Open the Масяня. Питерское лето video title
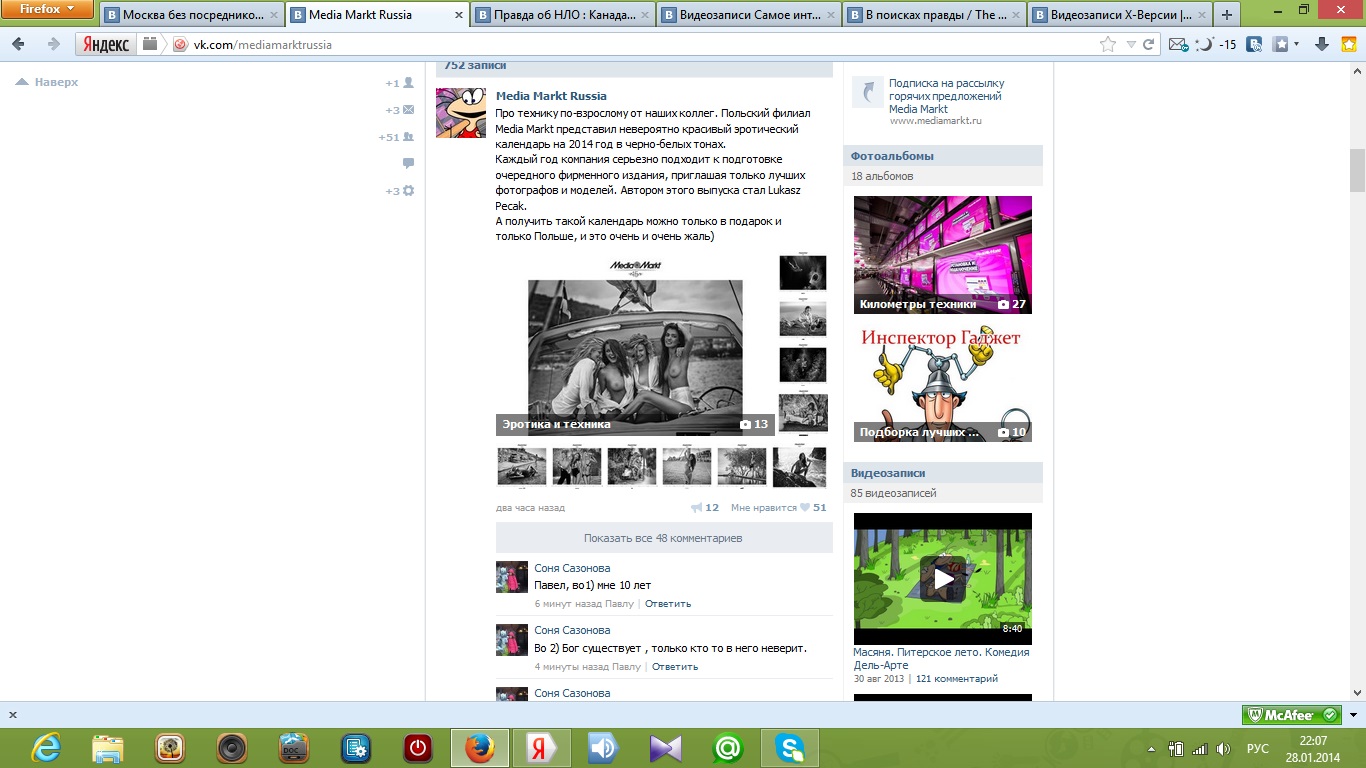Screen dimensions: 1366x768 pos(941,658)
